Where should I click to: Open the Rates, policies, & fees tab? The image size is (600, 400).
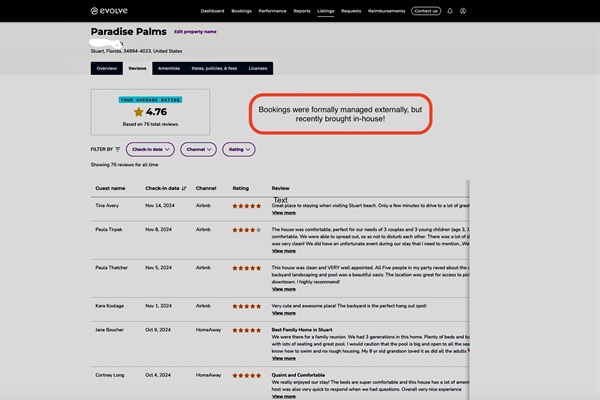click(x=214, y=68)
